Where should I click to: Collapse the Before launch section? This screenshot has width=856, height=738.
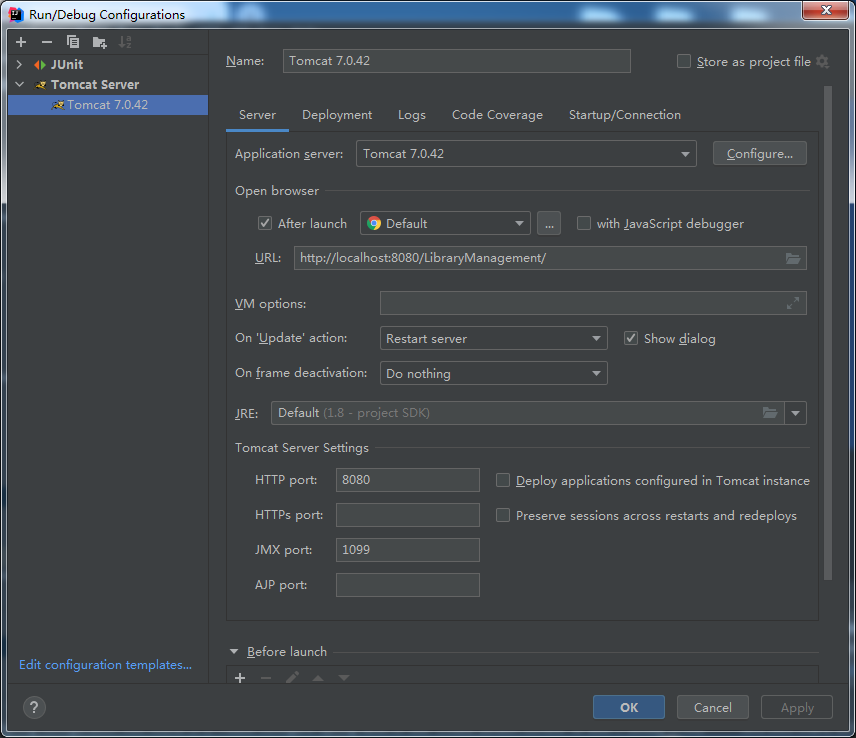tap(234, 651)
